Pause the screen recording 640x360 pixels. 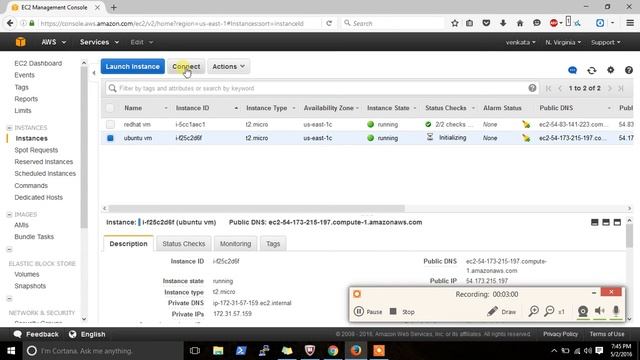pos(368,311)
